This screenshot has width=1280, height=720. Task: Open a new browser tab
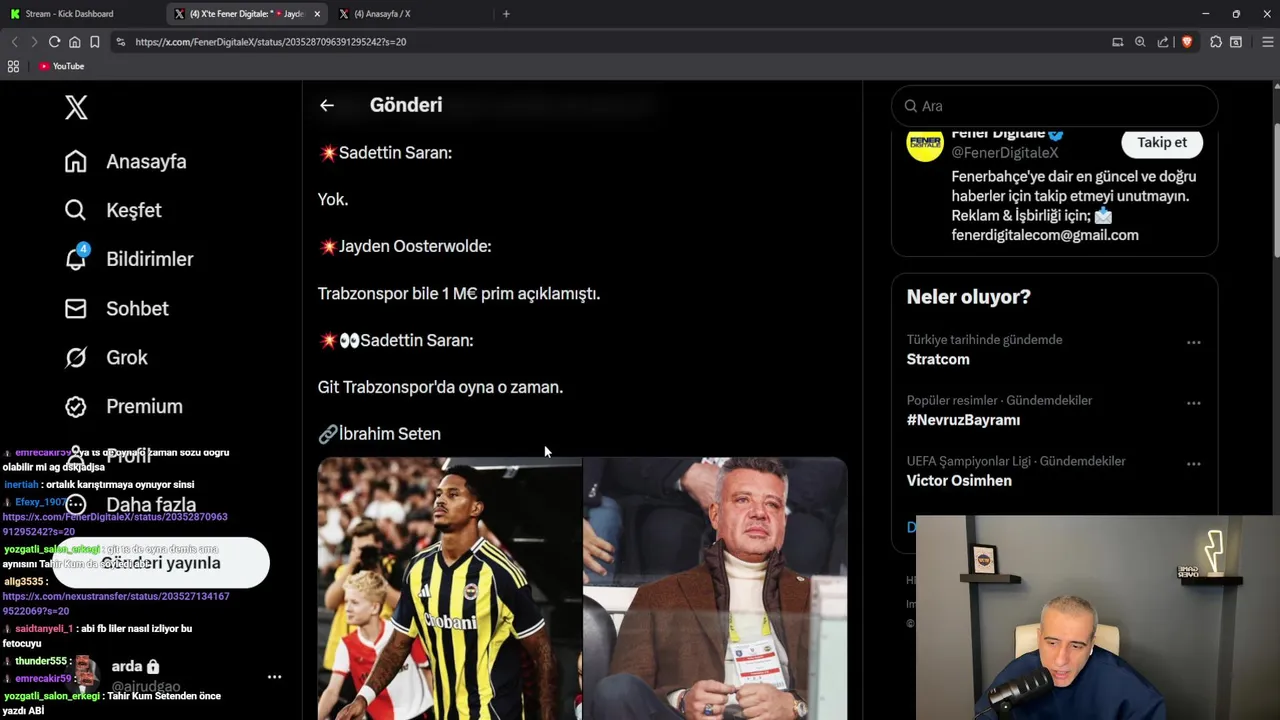506,14
